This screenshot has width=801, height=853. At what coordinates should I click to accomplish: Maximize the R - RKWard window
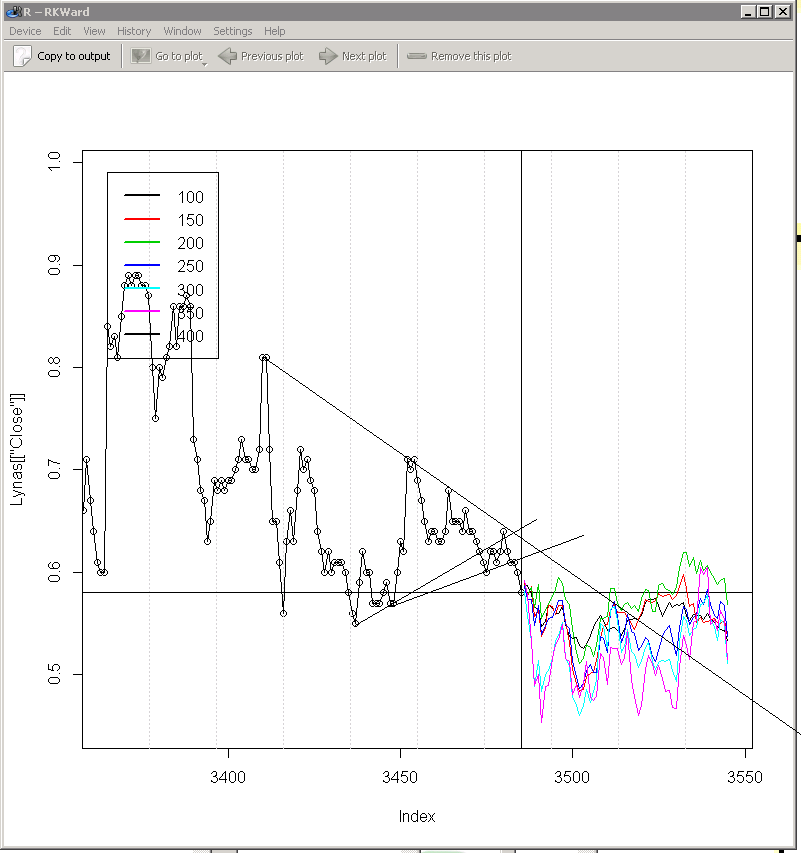pyautogui.click(x=765, y=11)
